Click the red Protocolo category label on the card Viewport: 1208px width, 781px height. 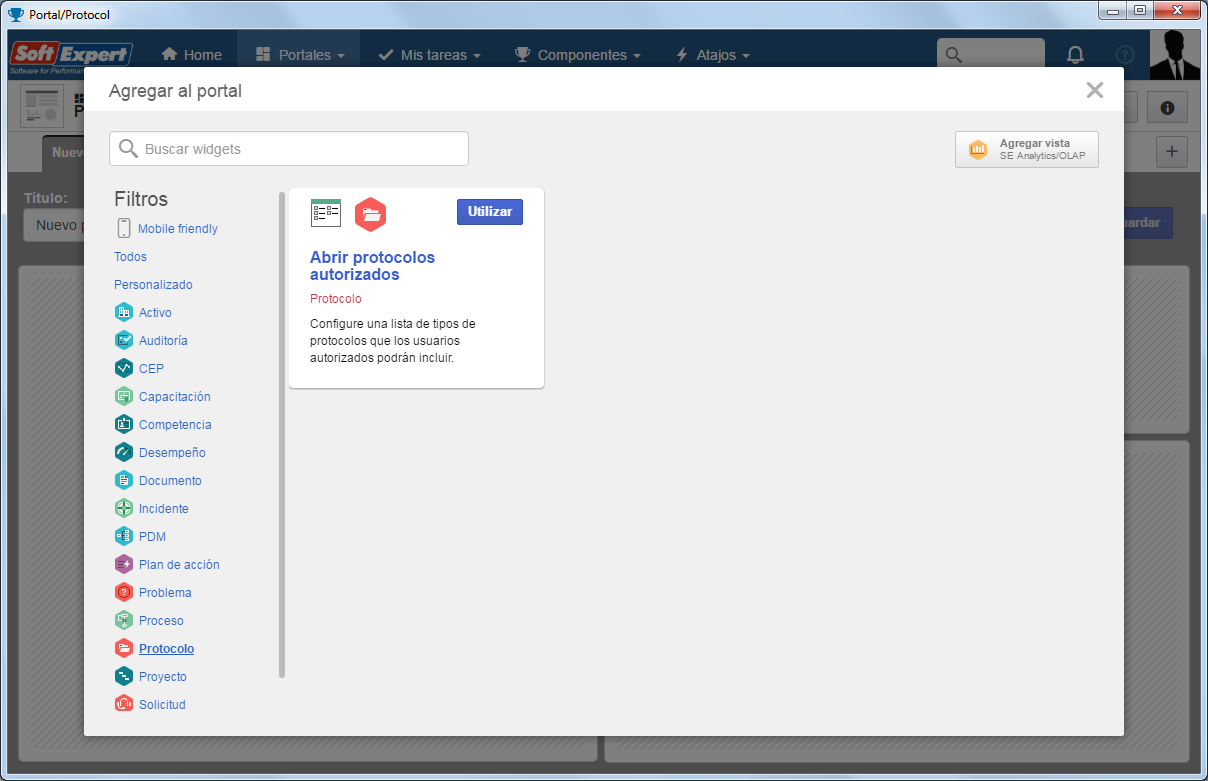pyautogui.click(x=336, y=299)
